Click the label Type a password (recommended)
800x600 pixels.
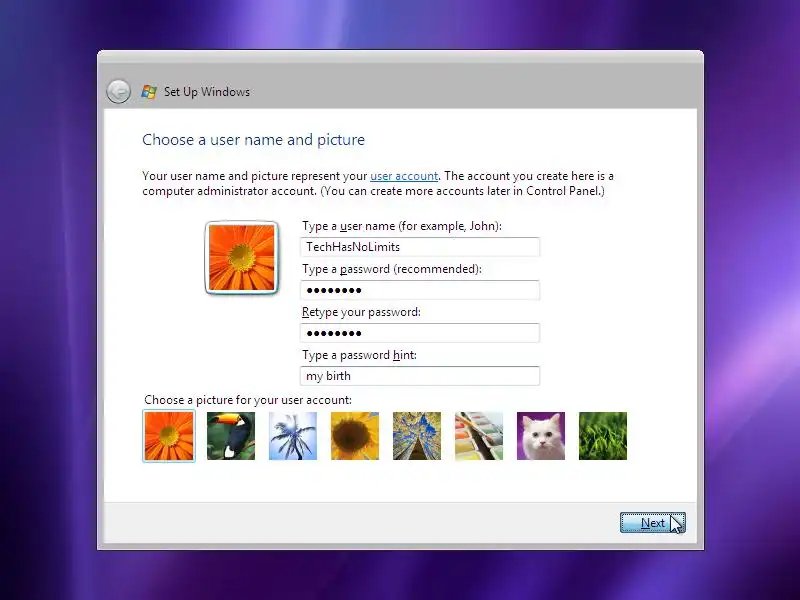tap(392, 269)
